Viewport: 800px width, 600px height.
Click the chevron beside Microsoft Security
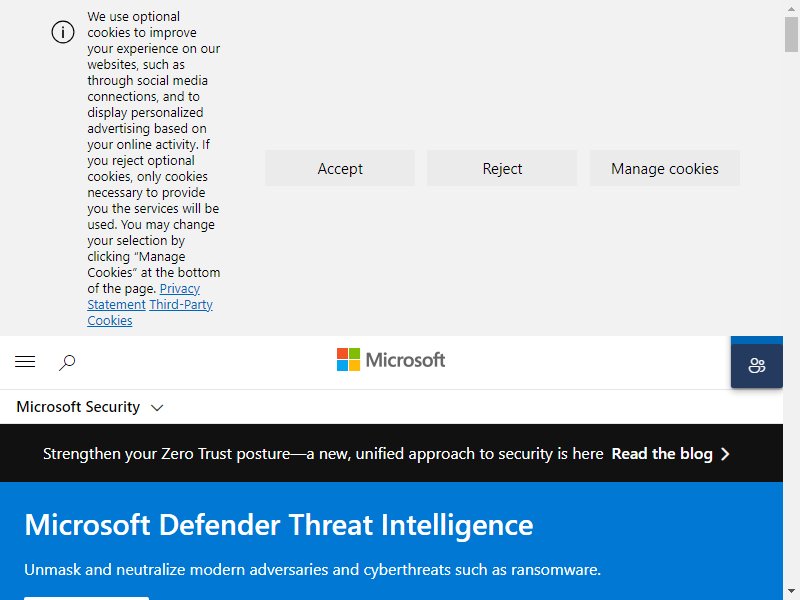coord(157,408)
